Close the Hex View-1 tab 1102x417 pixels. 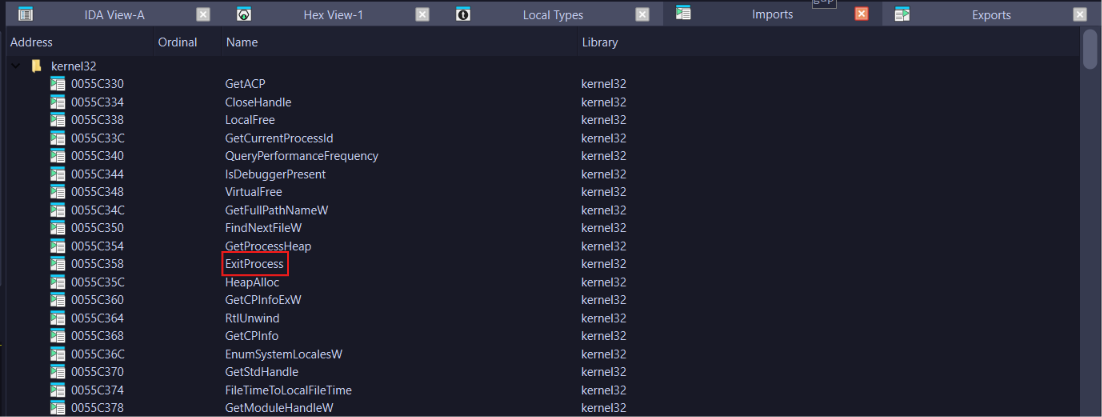422,15
